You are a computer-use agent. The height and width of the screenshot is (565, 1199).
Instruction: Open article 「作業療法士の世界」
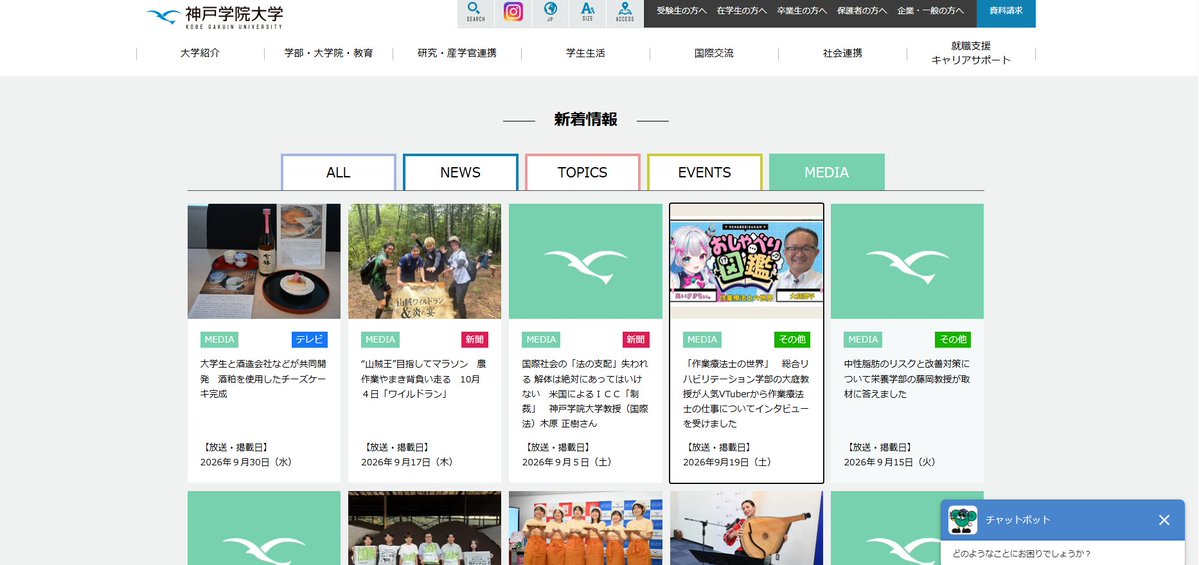[x=746, y=394]
